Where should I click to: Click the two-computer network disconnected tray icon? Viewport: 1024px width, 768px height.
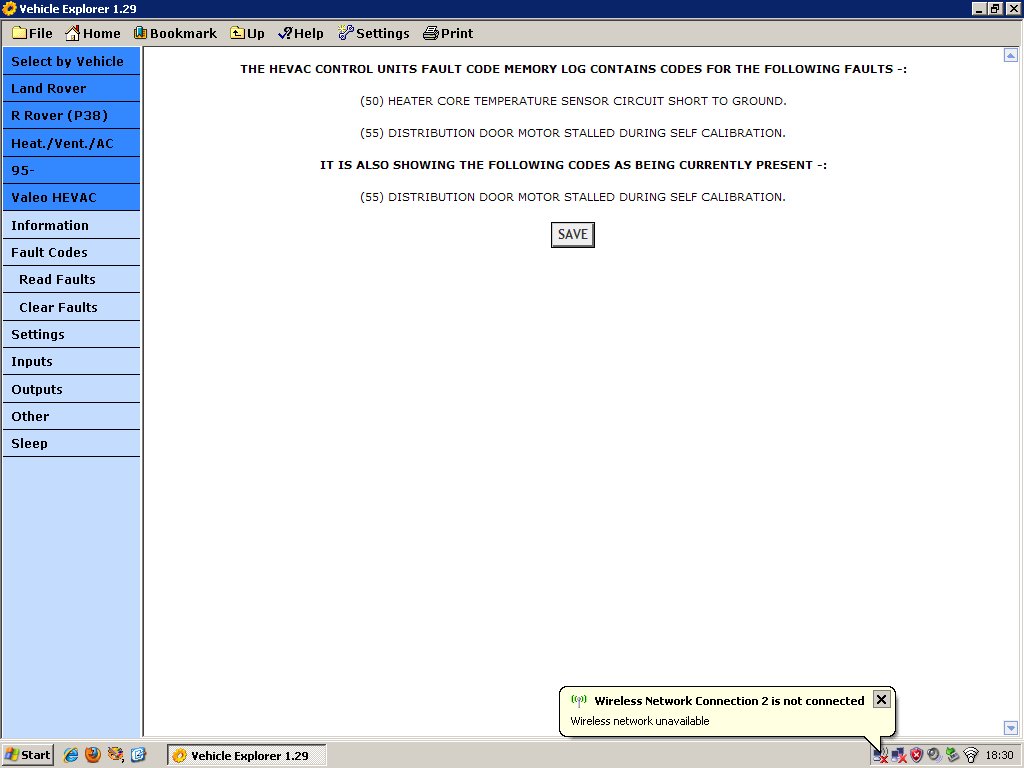(899, 756)
